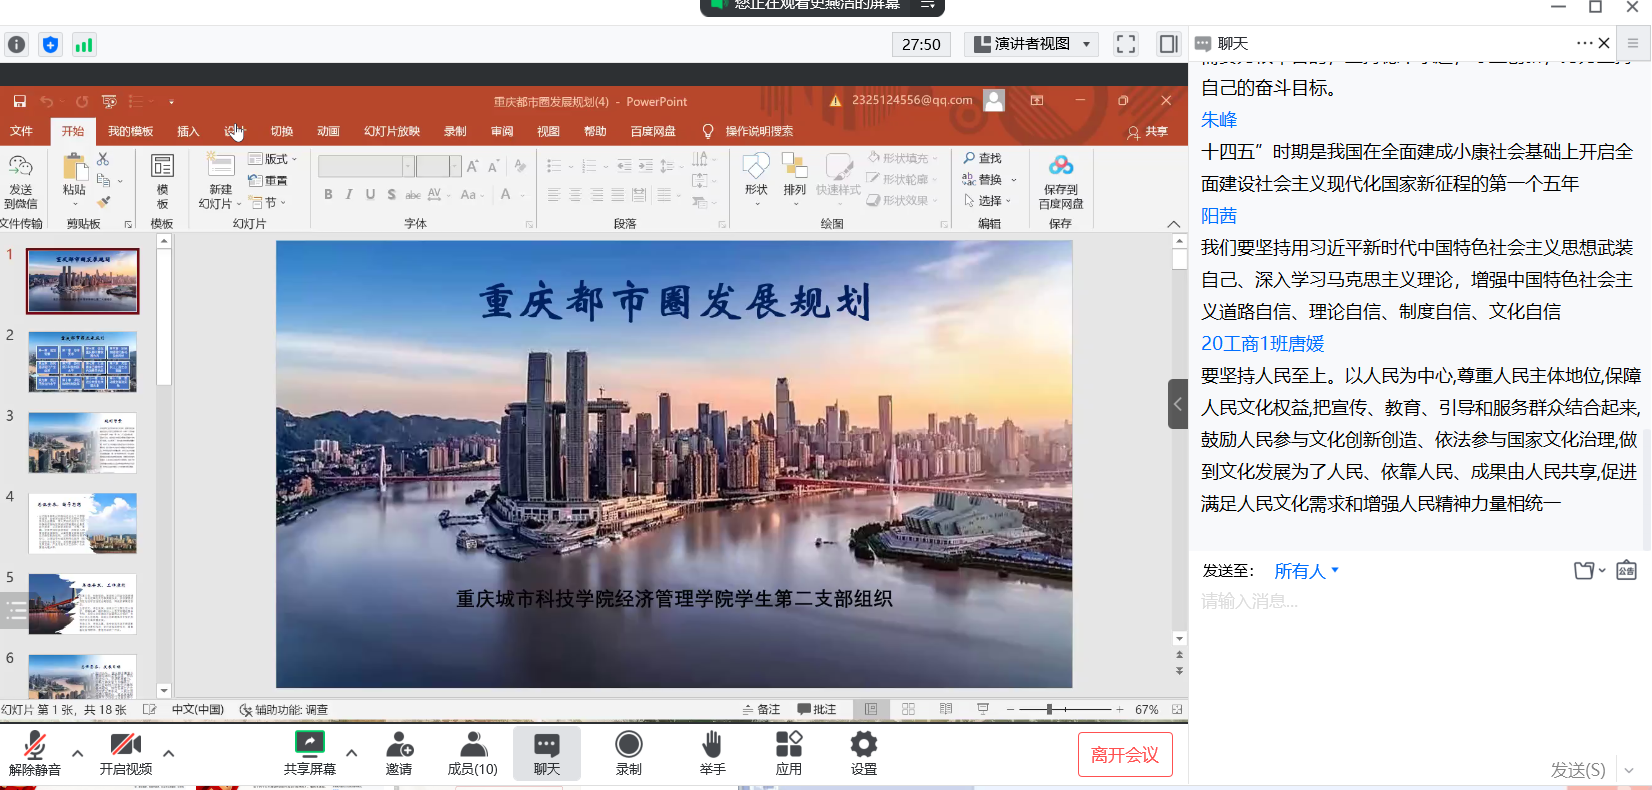Select the 开始 ribbon tab

[x=73, y=131]
